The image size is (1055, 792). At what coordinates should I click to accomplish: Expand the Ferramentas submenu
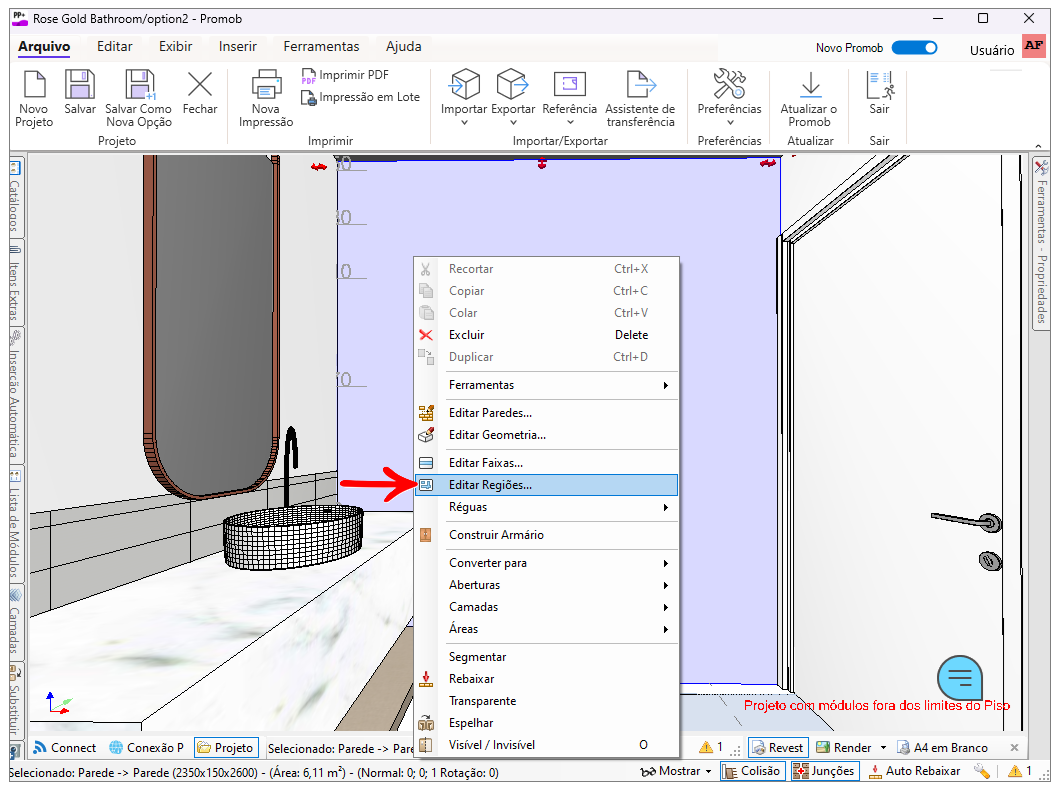point(546,386)
